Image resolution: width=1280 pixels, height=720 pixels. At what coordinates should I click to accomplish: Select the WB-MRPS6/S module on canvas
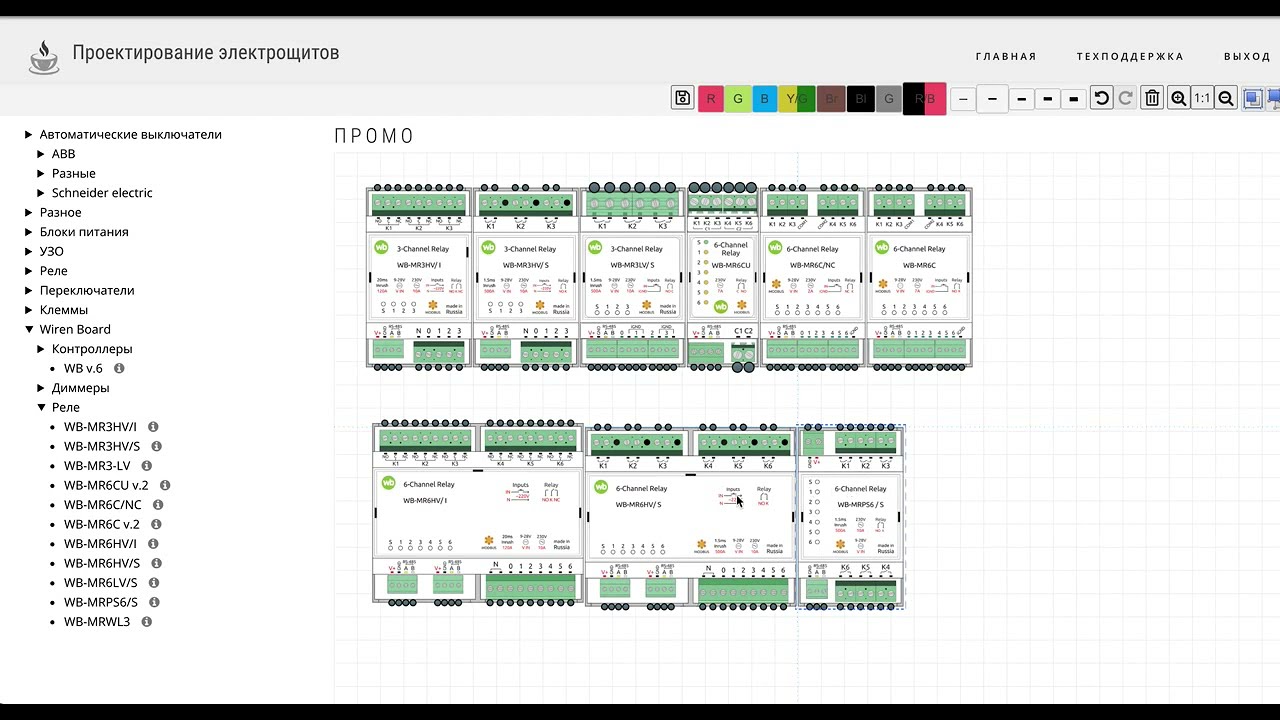pos(851,517)
